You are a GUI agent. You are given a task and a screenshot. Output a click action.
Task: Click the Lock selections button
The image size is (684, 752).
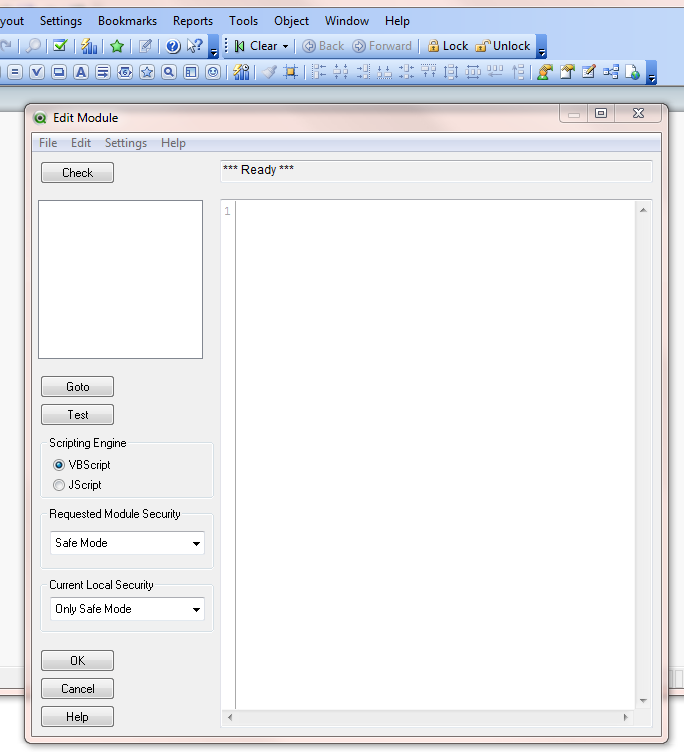[448, 46]
